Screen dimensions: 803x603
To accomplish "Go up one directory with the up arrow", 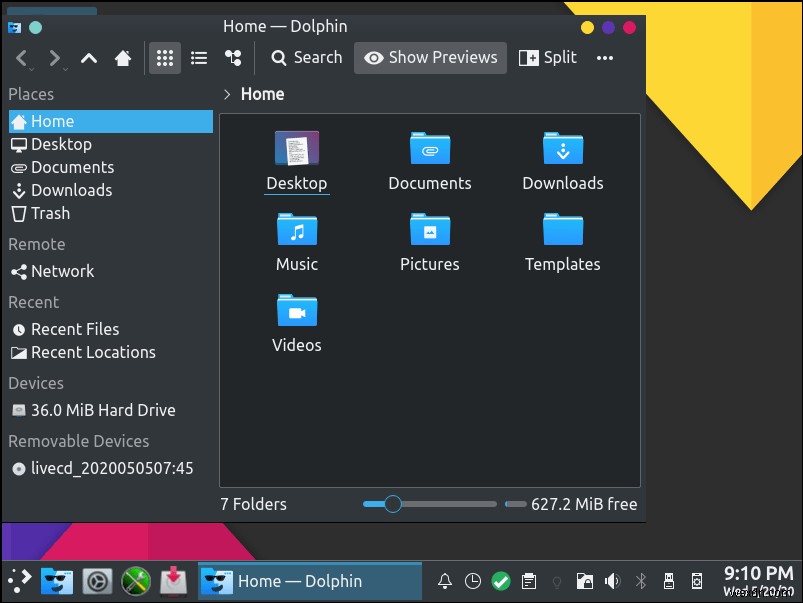I will 88,57.
